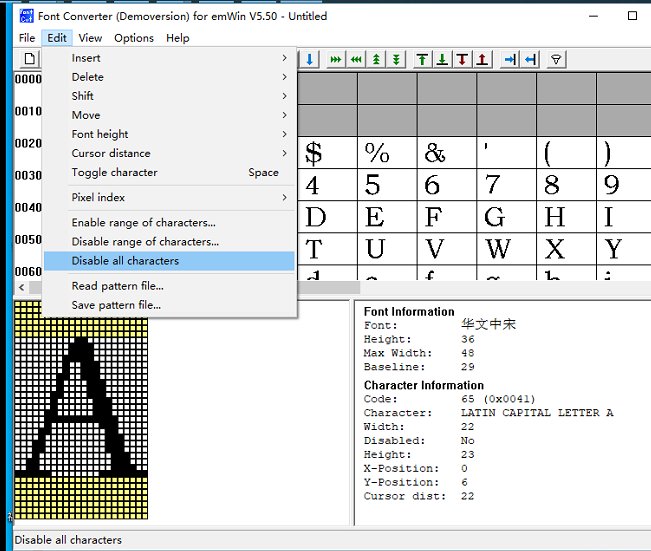651x551 pixels.
Task: Select the letter H character cell
Action: point(566,217)
